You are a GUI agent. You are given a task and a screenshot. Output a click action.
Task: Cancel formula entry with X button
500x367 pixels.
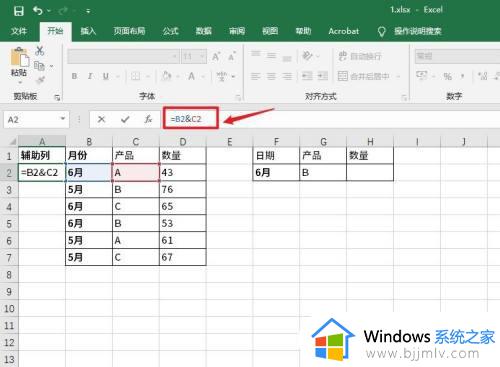click(x=101, y=119)
